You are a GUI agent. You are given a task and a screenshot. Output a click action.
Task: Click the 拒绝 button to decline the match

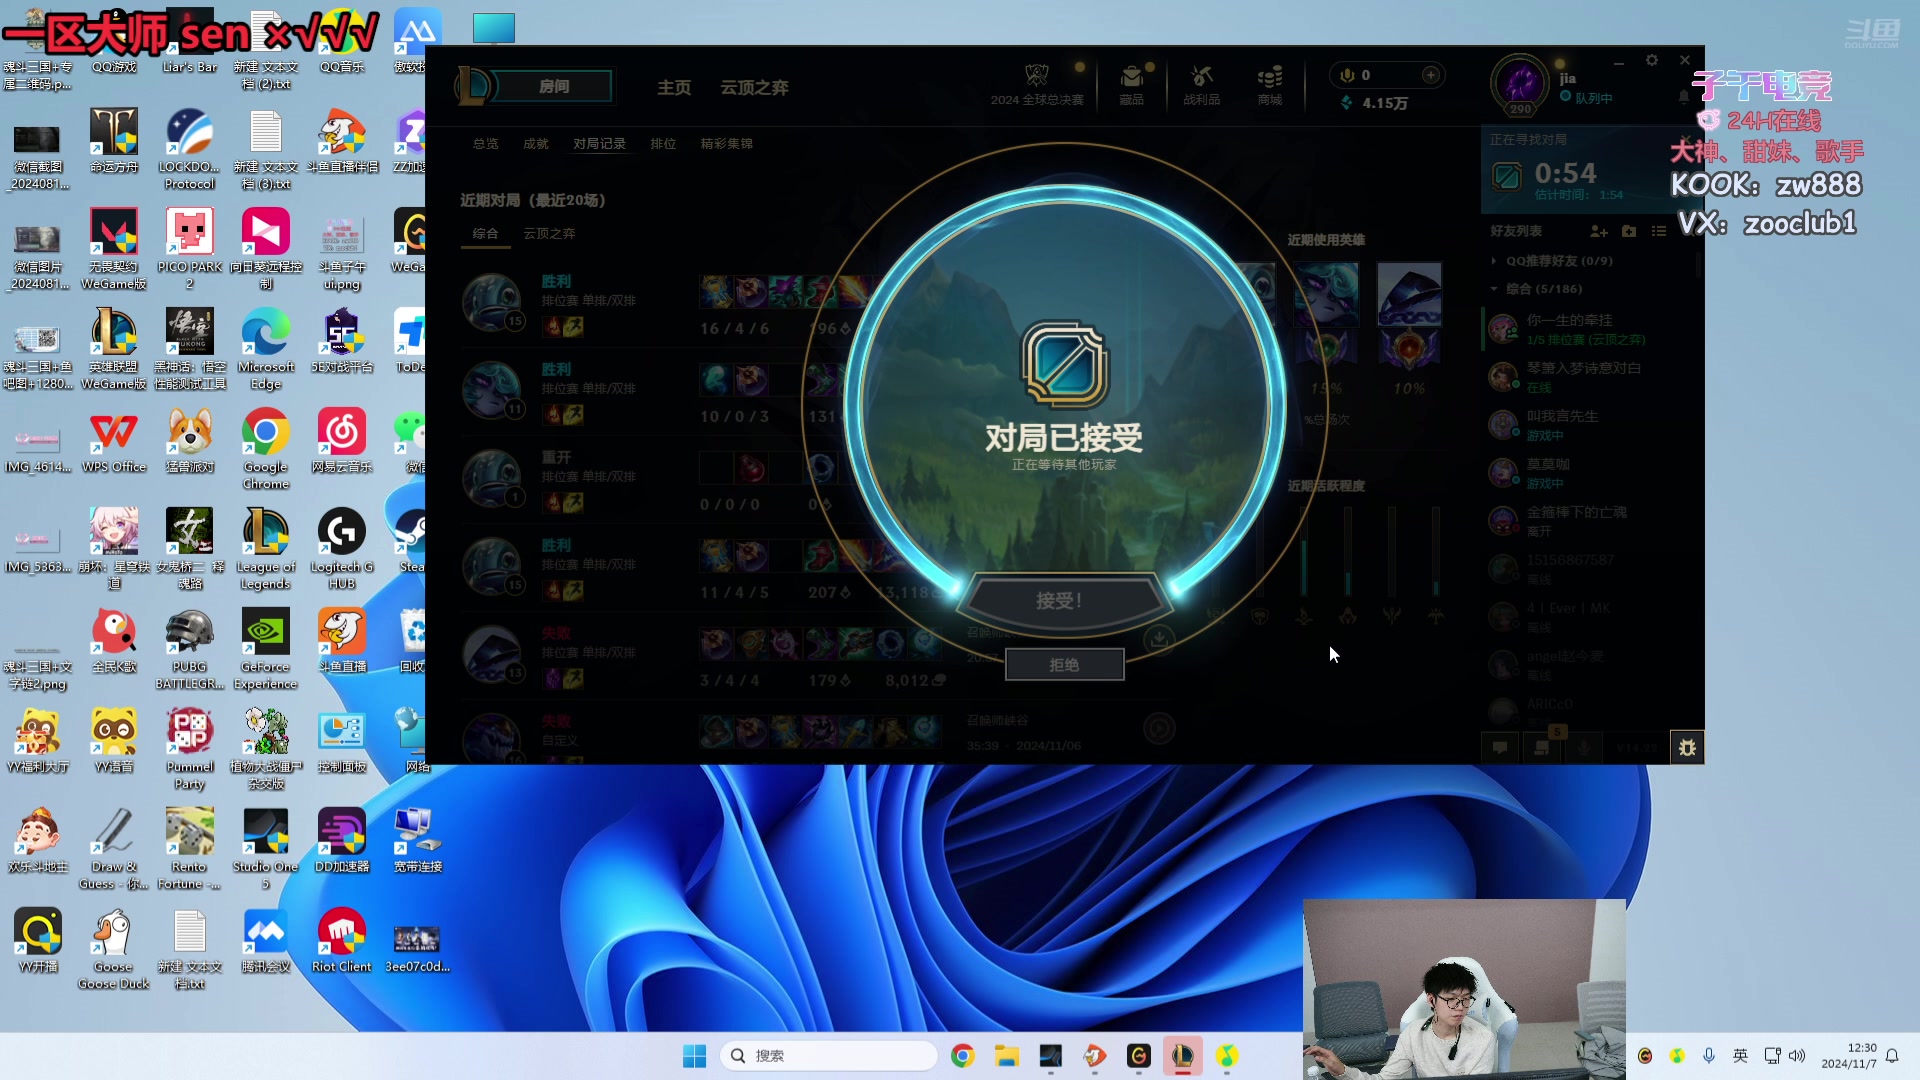(x=1064, y=665)
